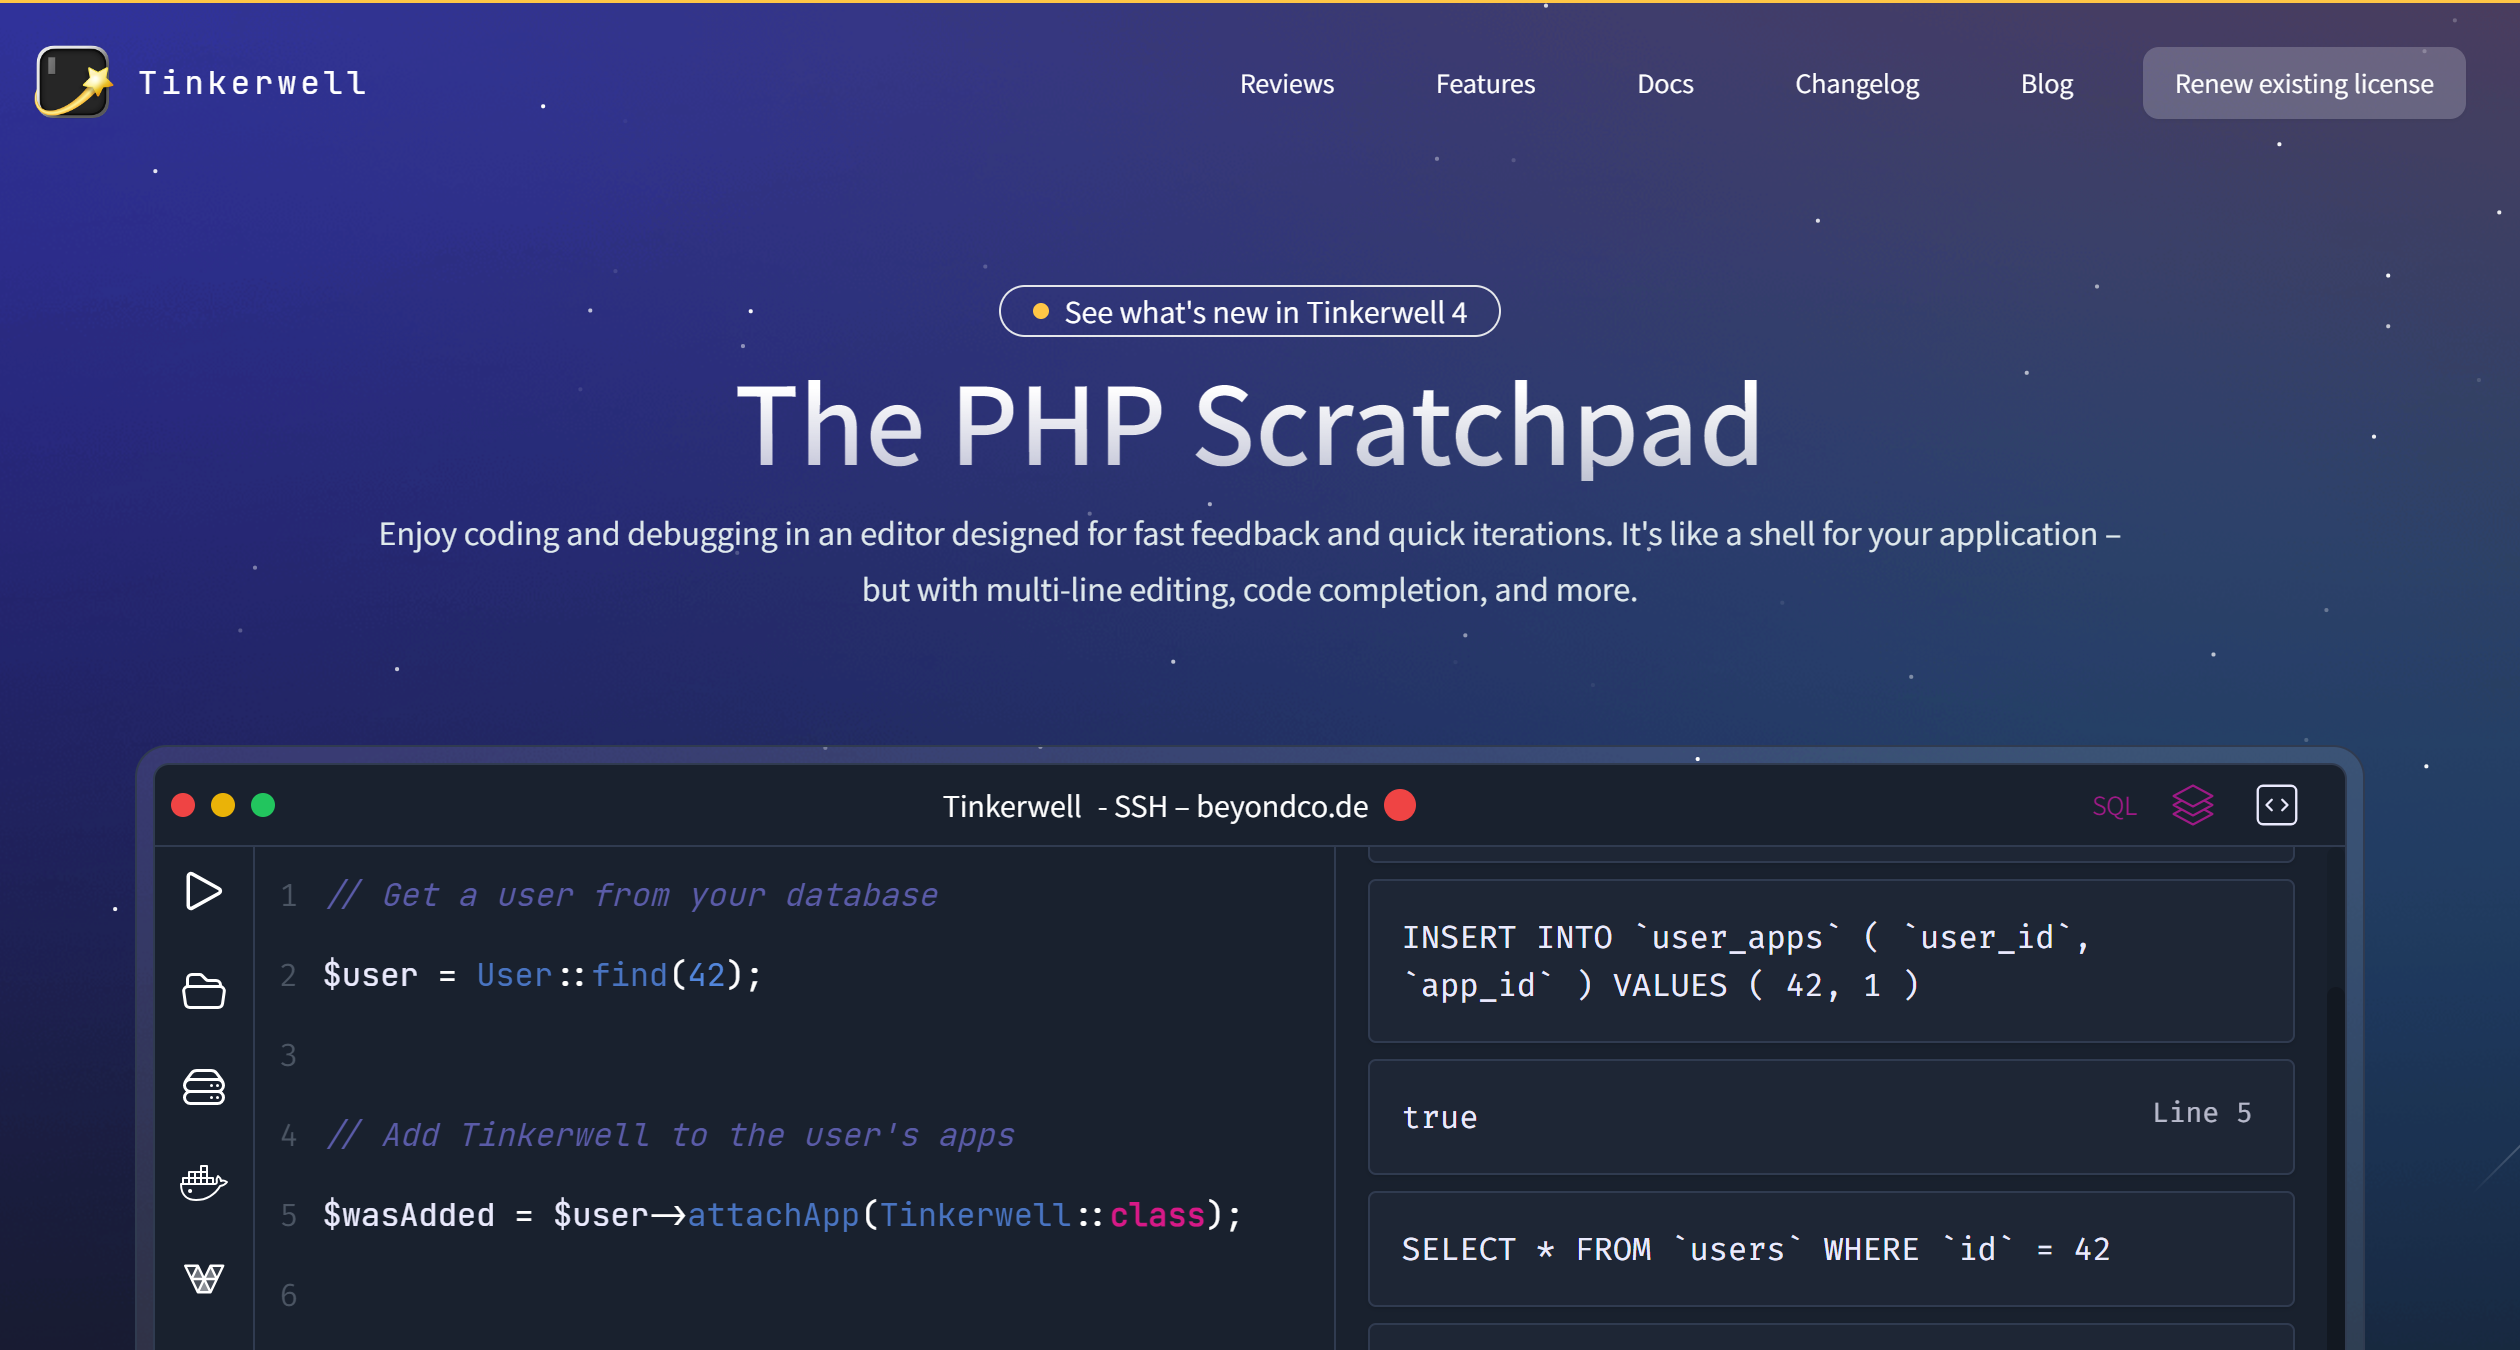2520x1350 pixels.
Task: Click the code brackets view icon
Action: tap(2276, 805)
